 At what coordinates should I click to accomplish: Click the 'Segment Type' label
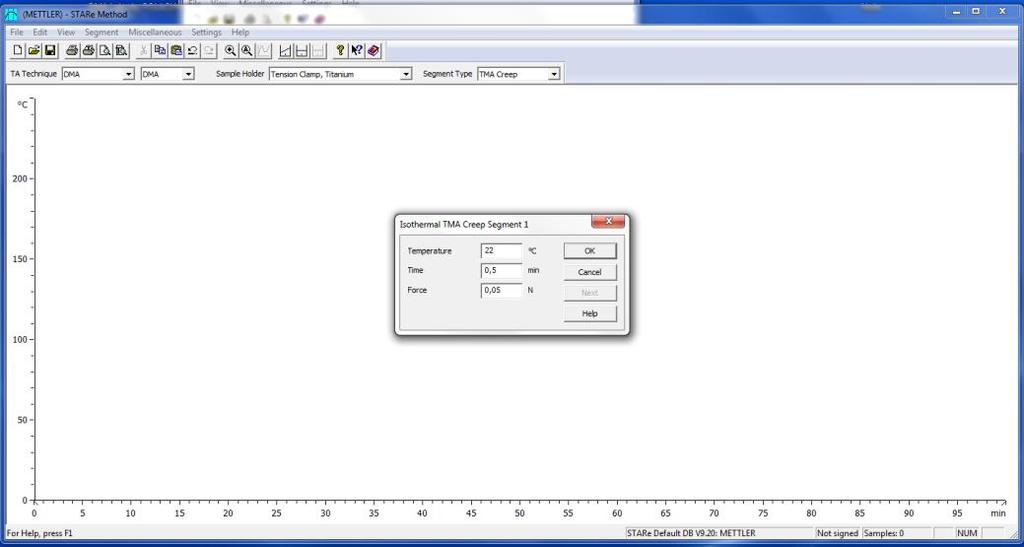pos(447,74)
